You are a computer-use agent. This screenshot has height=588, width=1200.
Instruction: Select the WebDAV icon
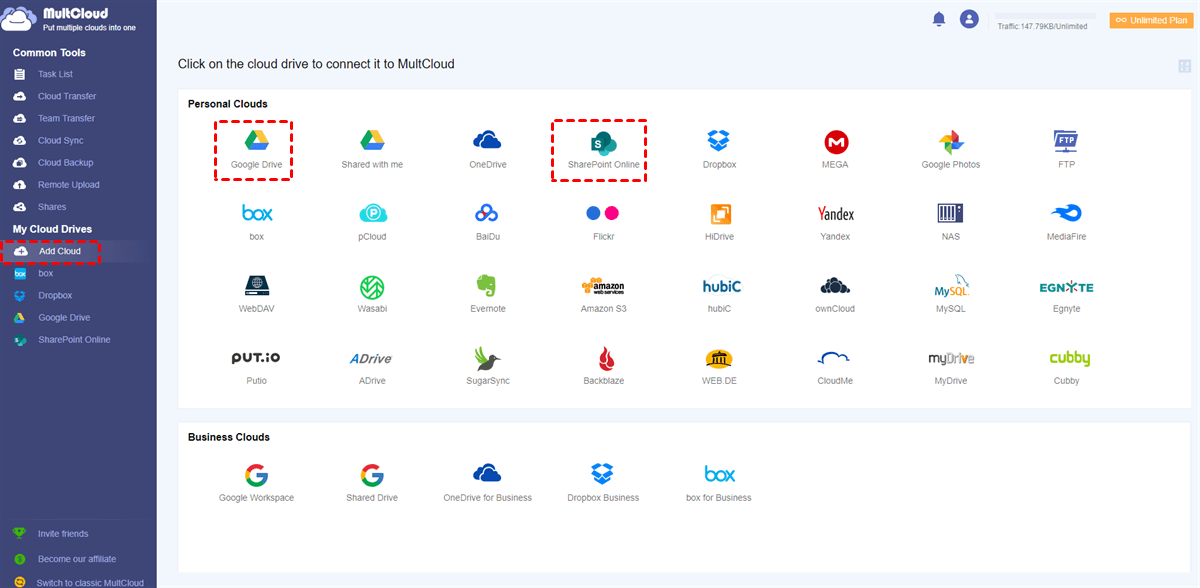click(256, 286)
